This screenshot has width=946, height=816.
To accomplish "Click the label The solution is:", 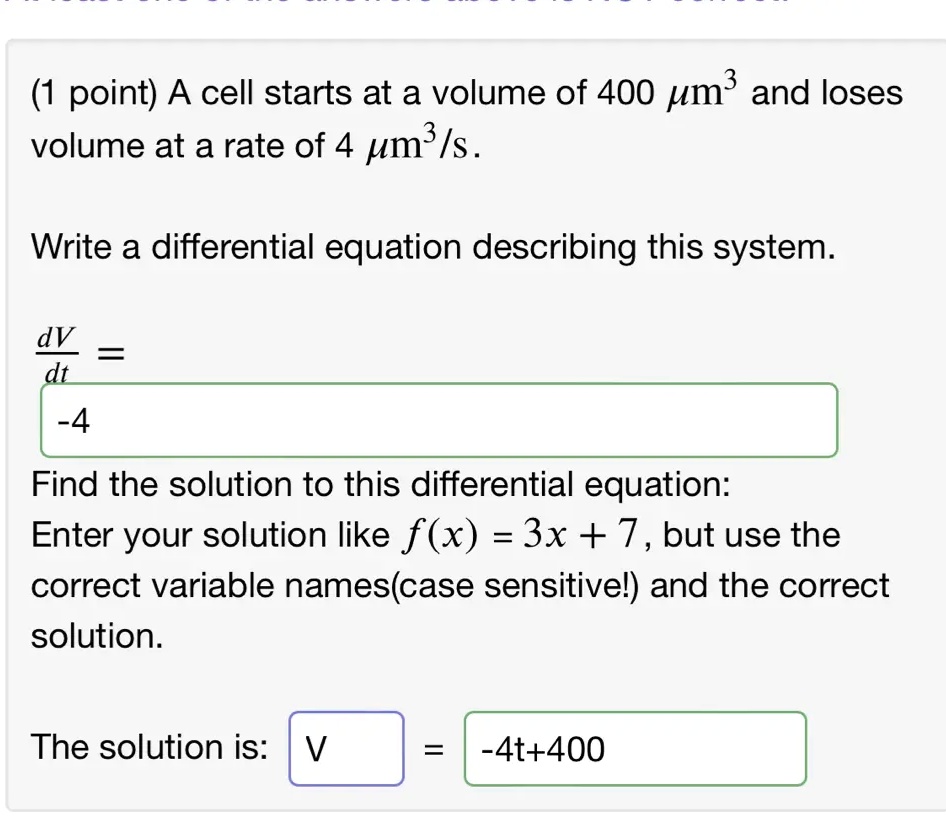I will click(146, 747).
